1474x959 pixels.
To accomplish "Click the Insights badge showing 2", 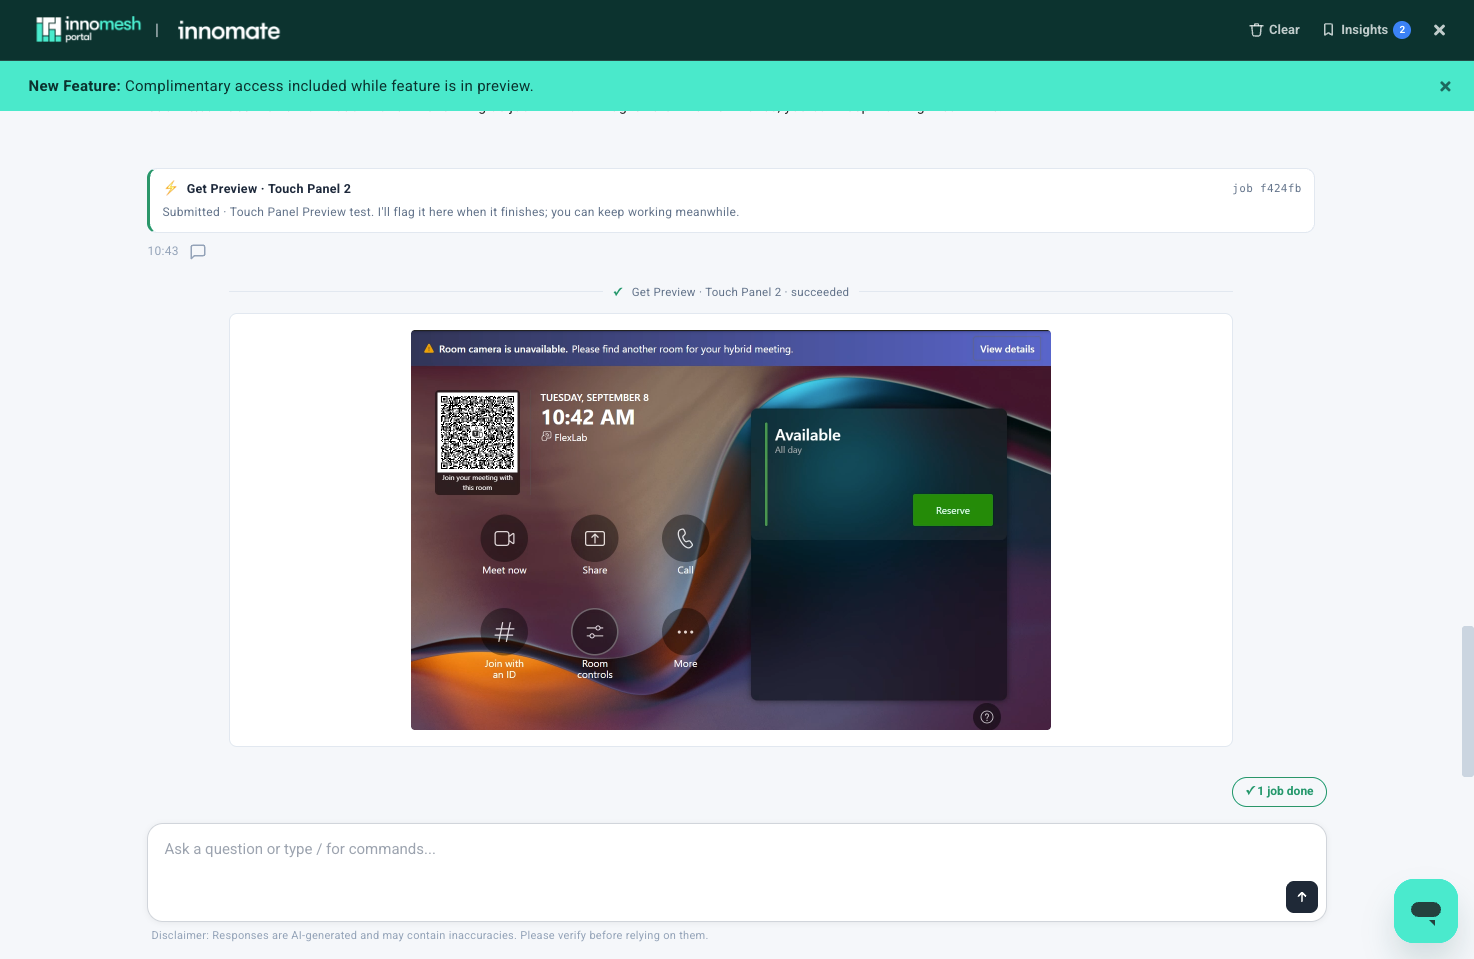I will pos(1402,30).
